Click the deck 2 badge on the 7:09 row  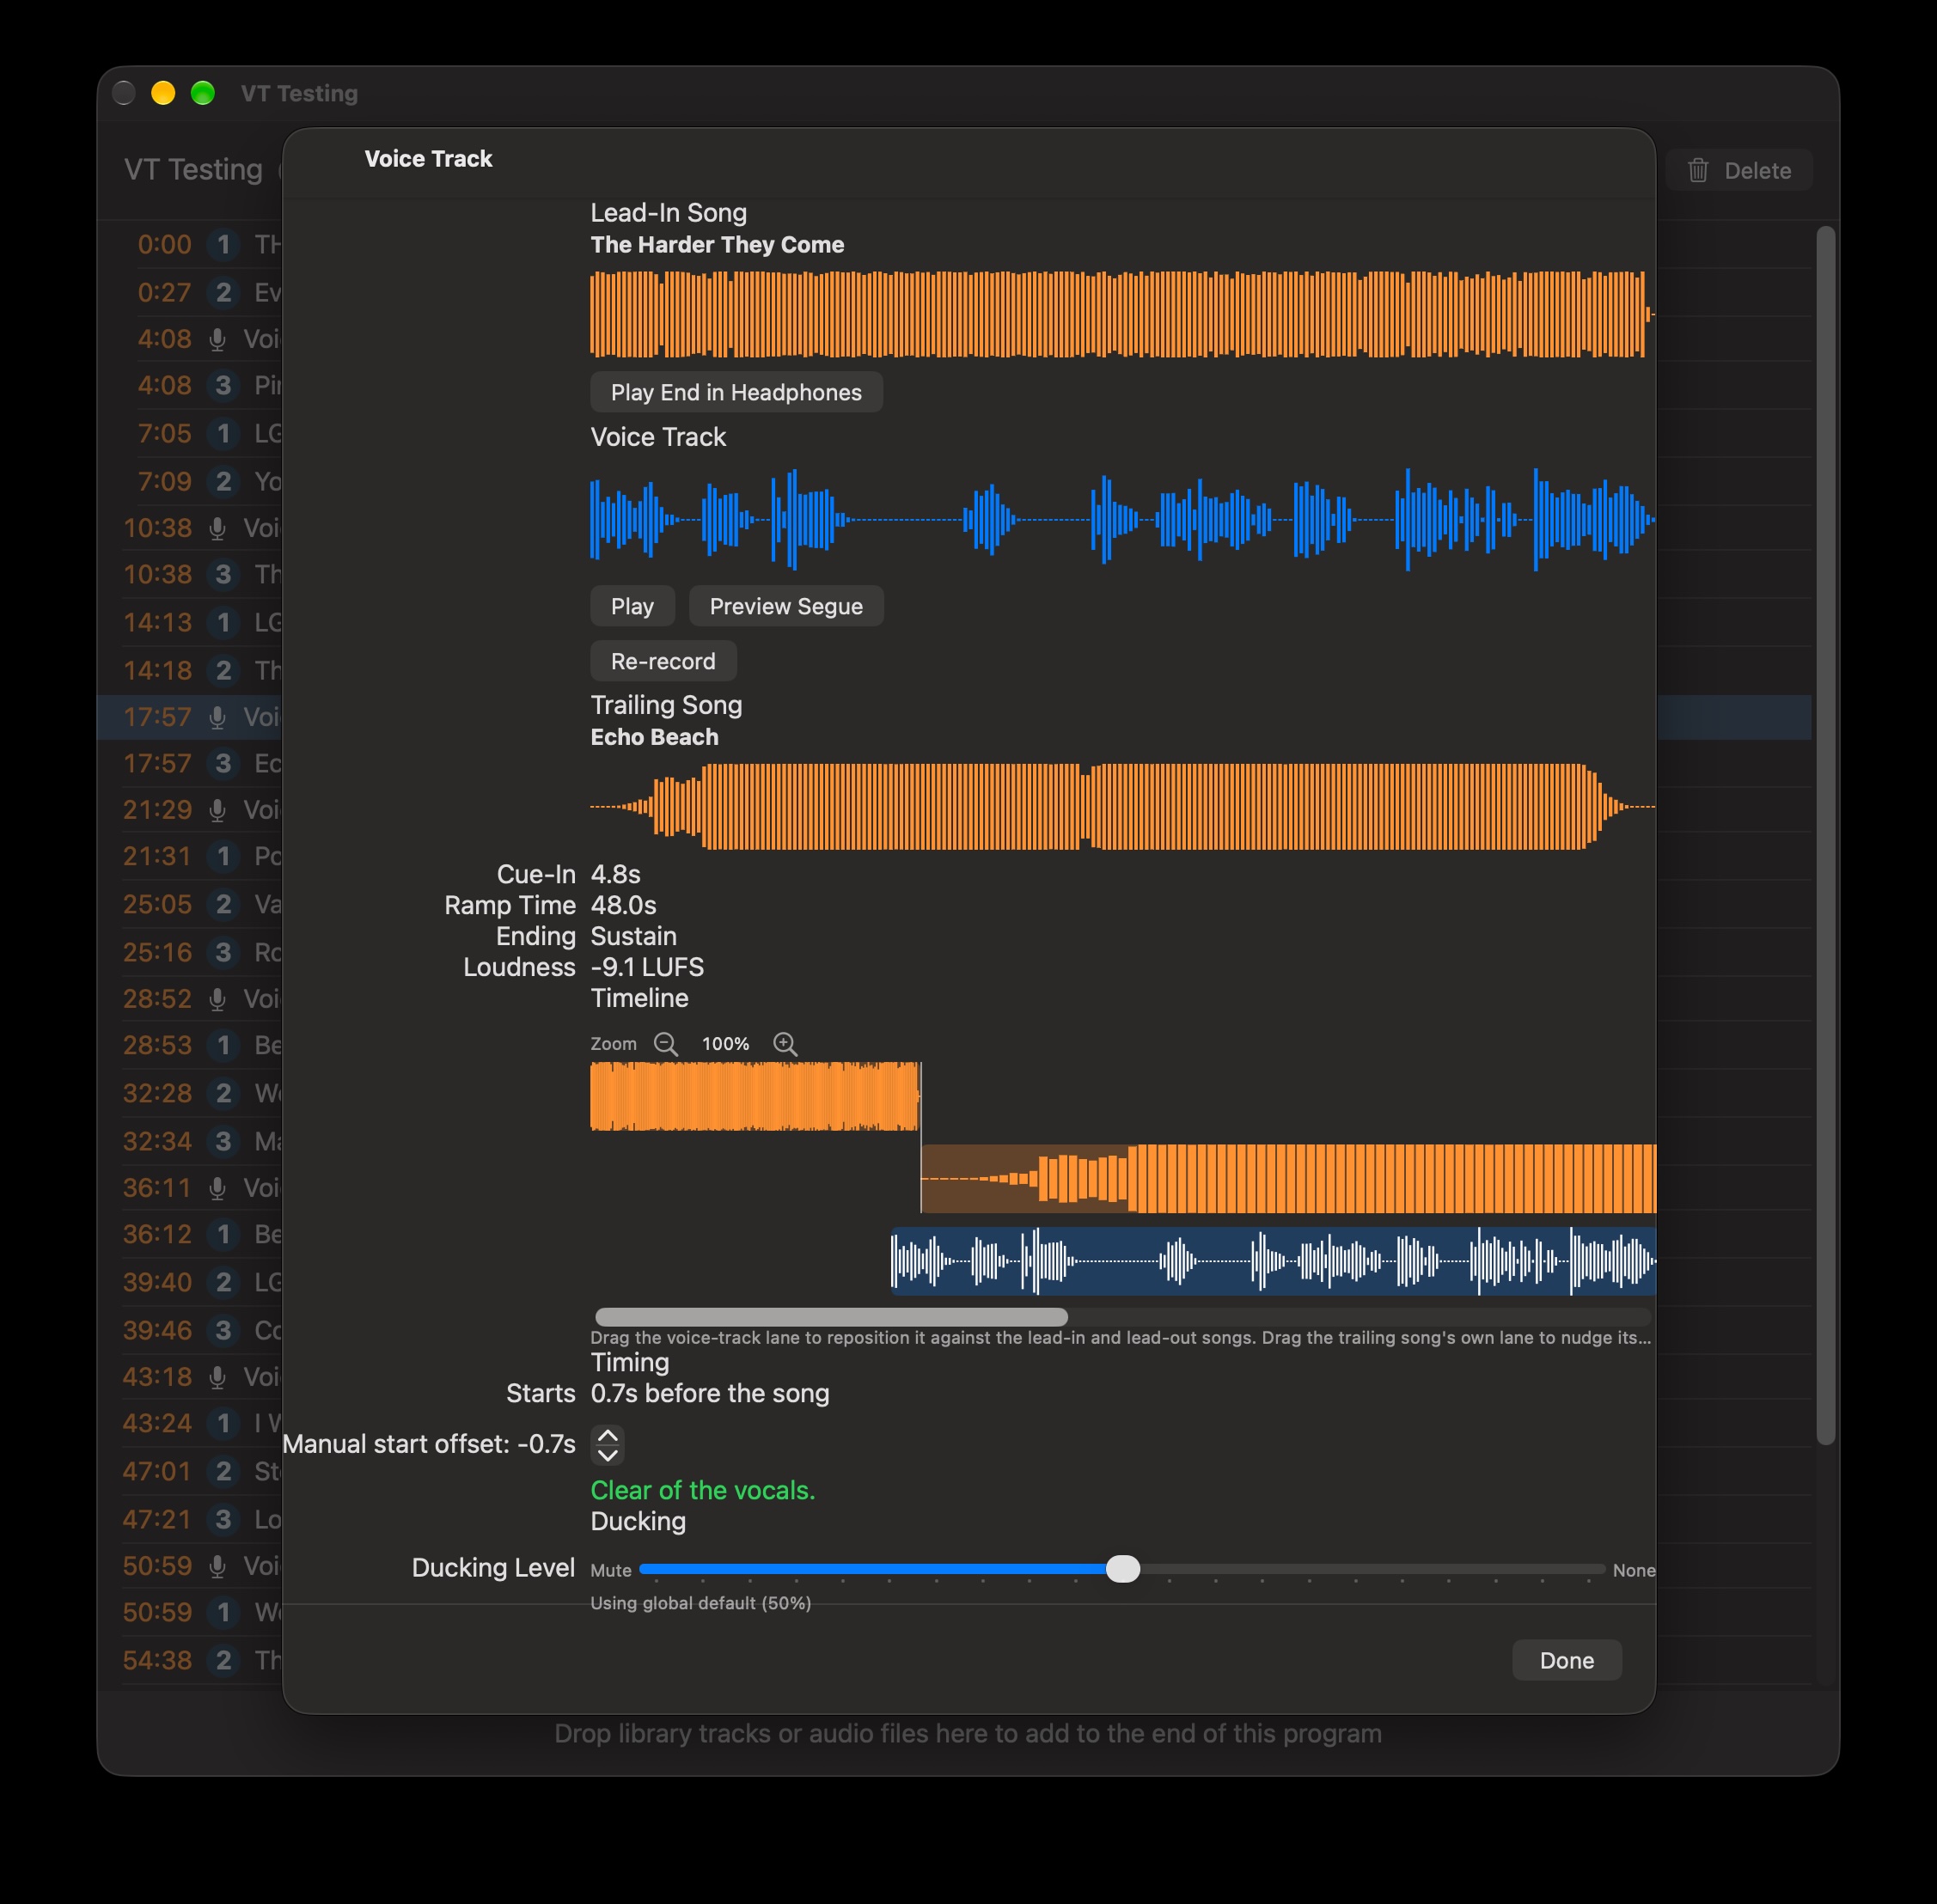(x=223, y=481)
